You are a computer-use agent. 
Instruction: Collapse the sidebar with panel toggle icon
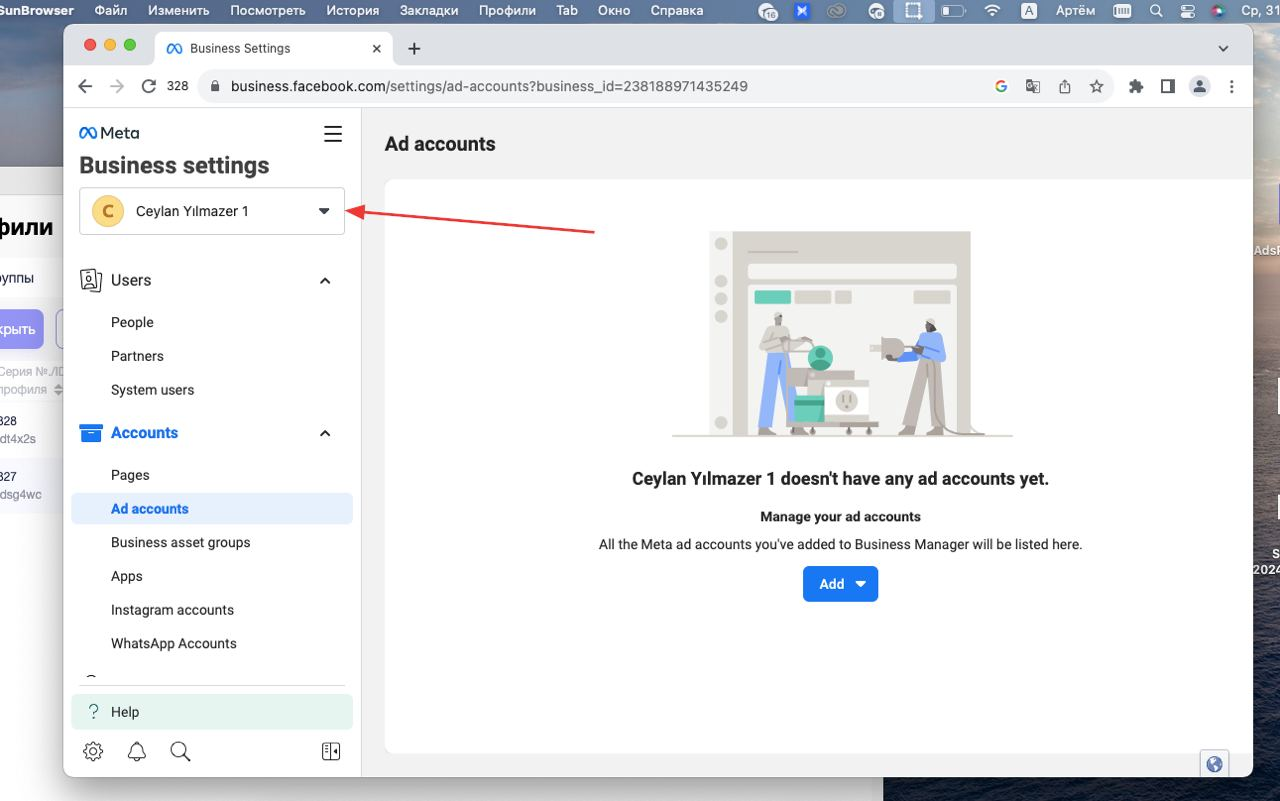331,751
